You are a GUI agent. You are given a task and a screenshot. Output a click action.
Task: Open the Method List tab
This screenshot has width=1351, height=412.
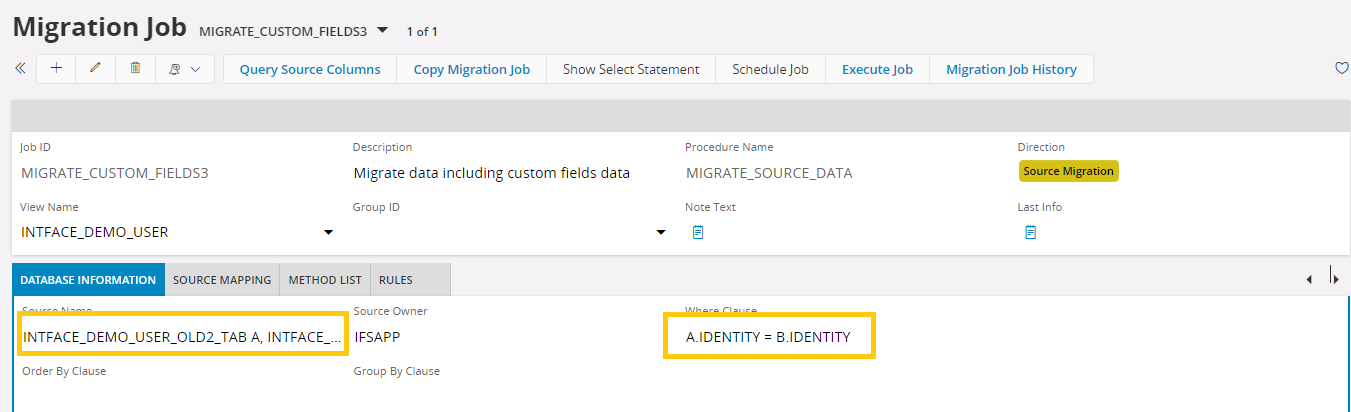(x=325, y=280)
